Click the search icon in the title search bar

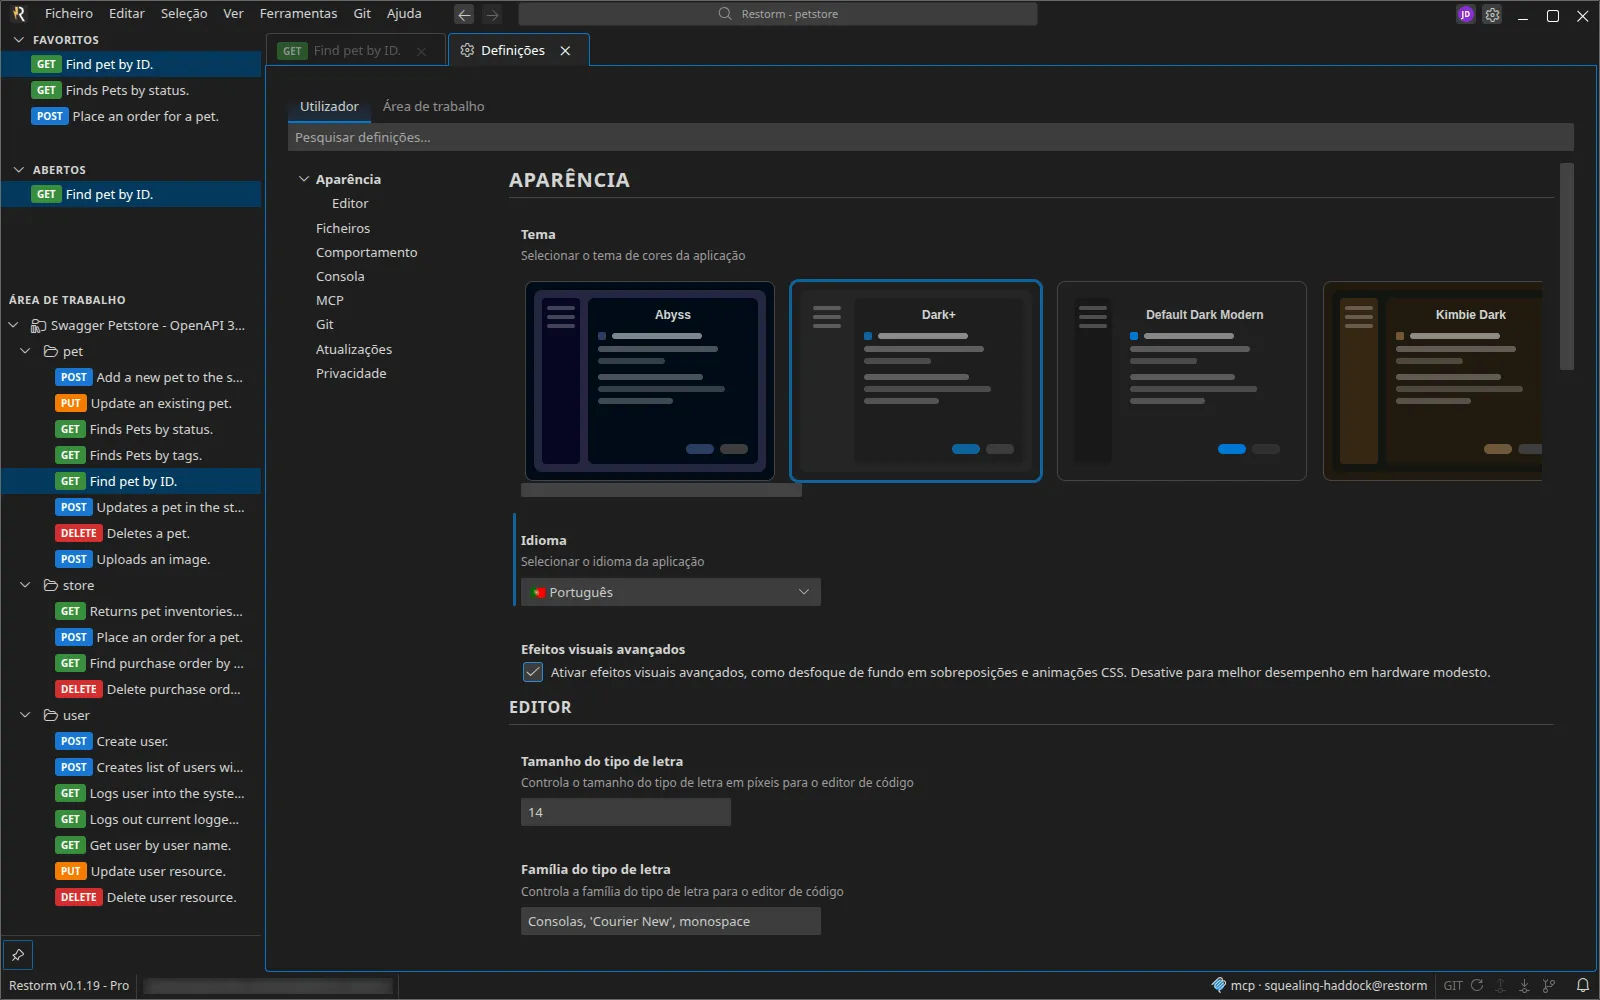(x=725, y=14)
